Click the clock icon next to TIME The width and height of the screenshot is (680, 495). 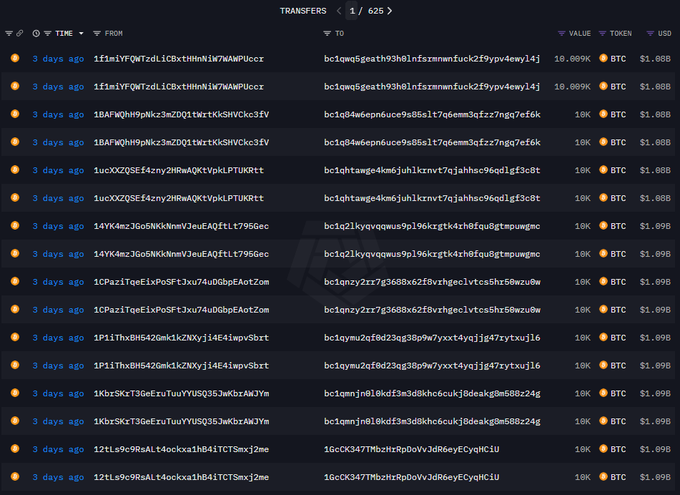(x=36, y=33)
